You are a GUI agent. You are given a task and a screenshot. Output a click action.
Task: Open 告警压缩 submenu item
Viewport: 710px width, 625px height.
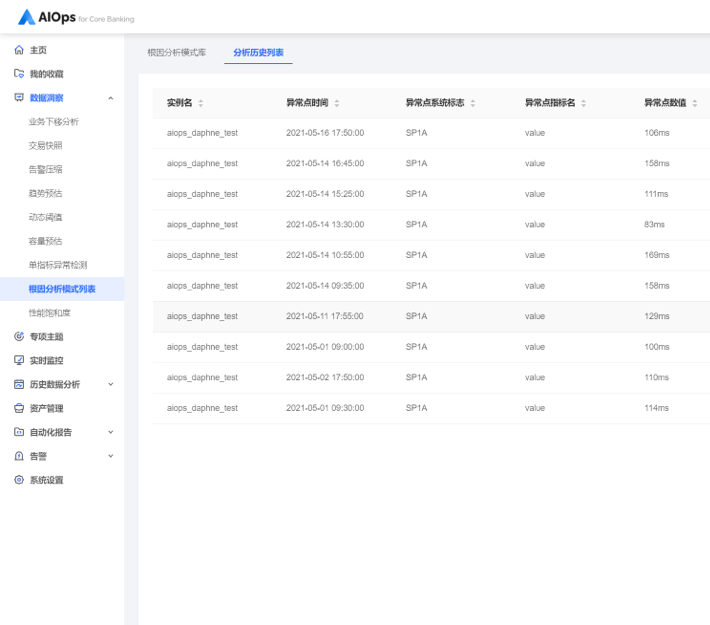[45, 169]
